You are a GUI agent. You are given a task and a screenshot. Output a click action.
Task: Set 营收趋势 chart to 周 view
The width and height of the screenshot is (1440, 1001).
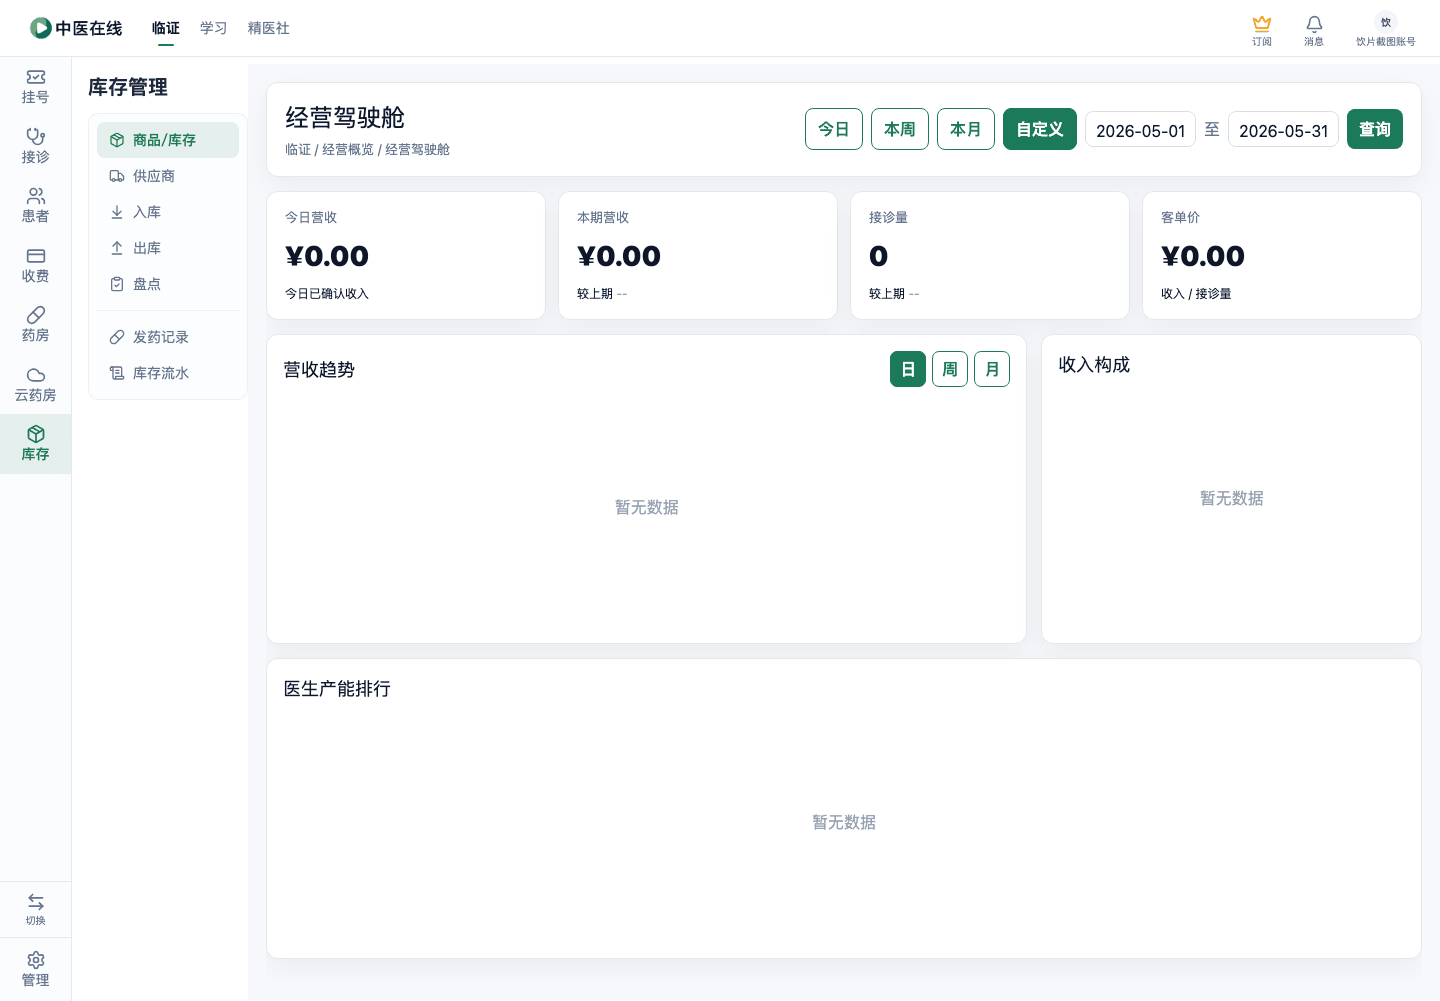coord(950,369)
